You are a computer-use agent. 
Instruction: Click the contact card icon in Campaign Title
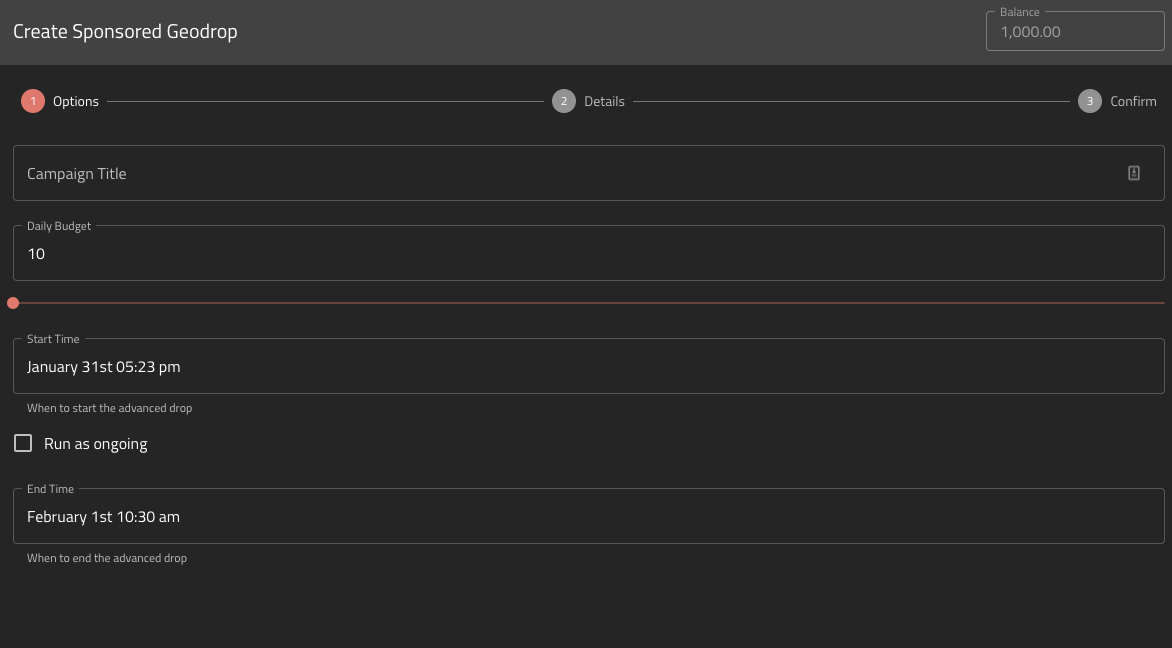click(x=1133, y=173)
